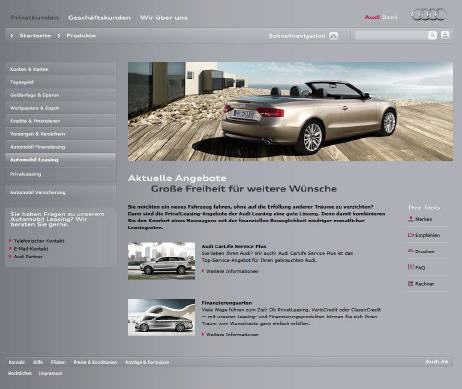This screenshot has width=462, height=389.
Task: Open FAQ in Ihre Tools
Action: (x=420, y=268)
